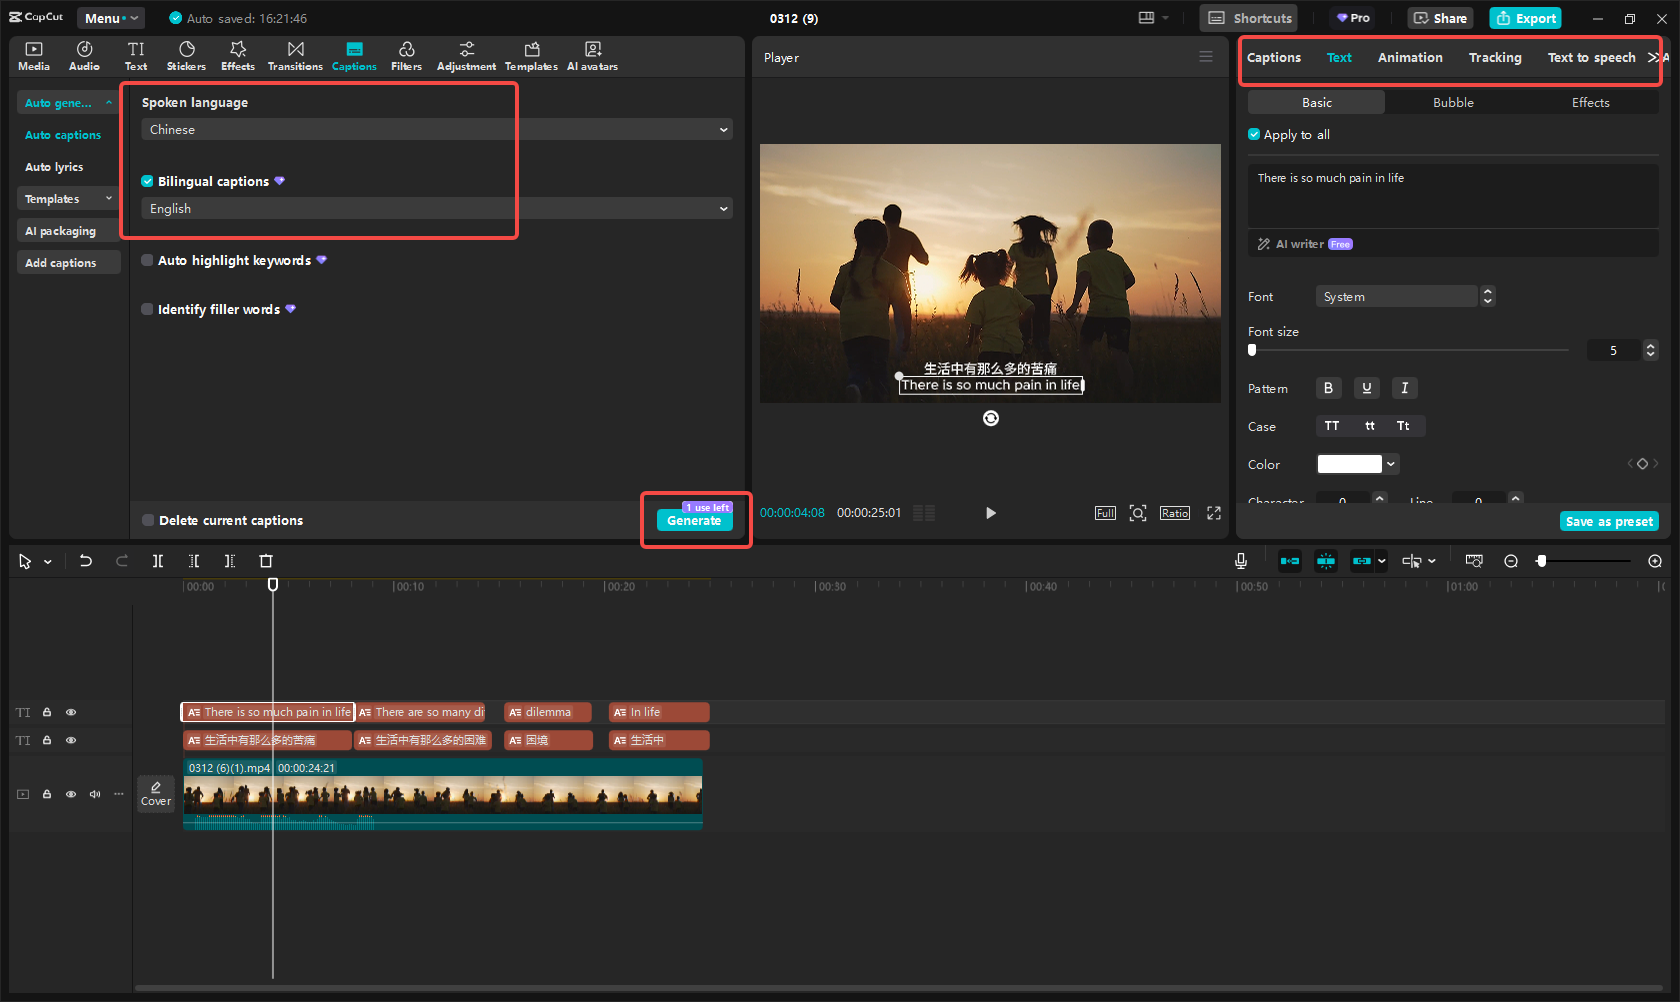Viewport: 1680px width, 1002px height.
Task: Click the Generate captions button
Action: click(694, 521)
